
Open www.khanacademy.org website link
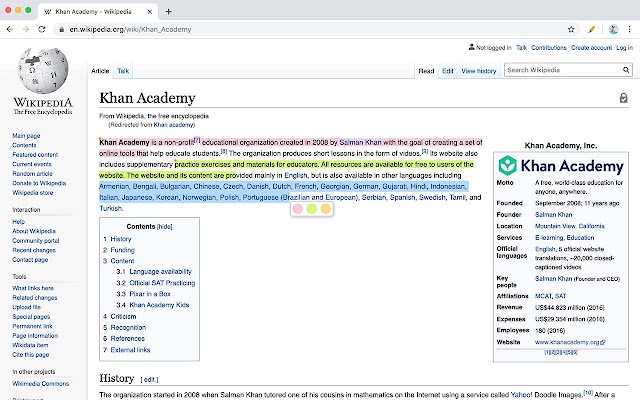pyautogui.click(x=570, y=342)
